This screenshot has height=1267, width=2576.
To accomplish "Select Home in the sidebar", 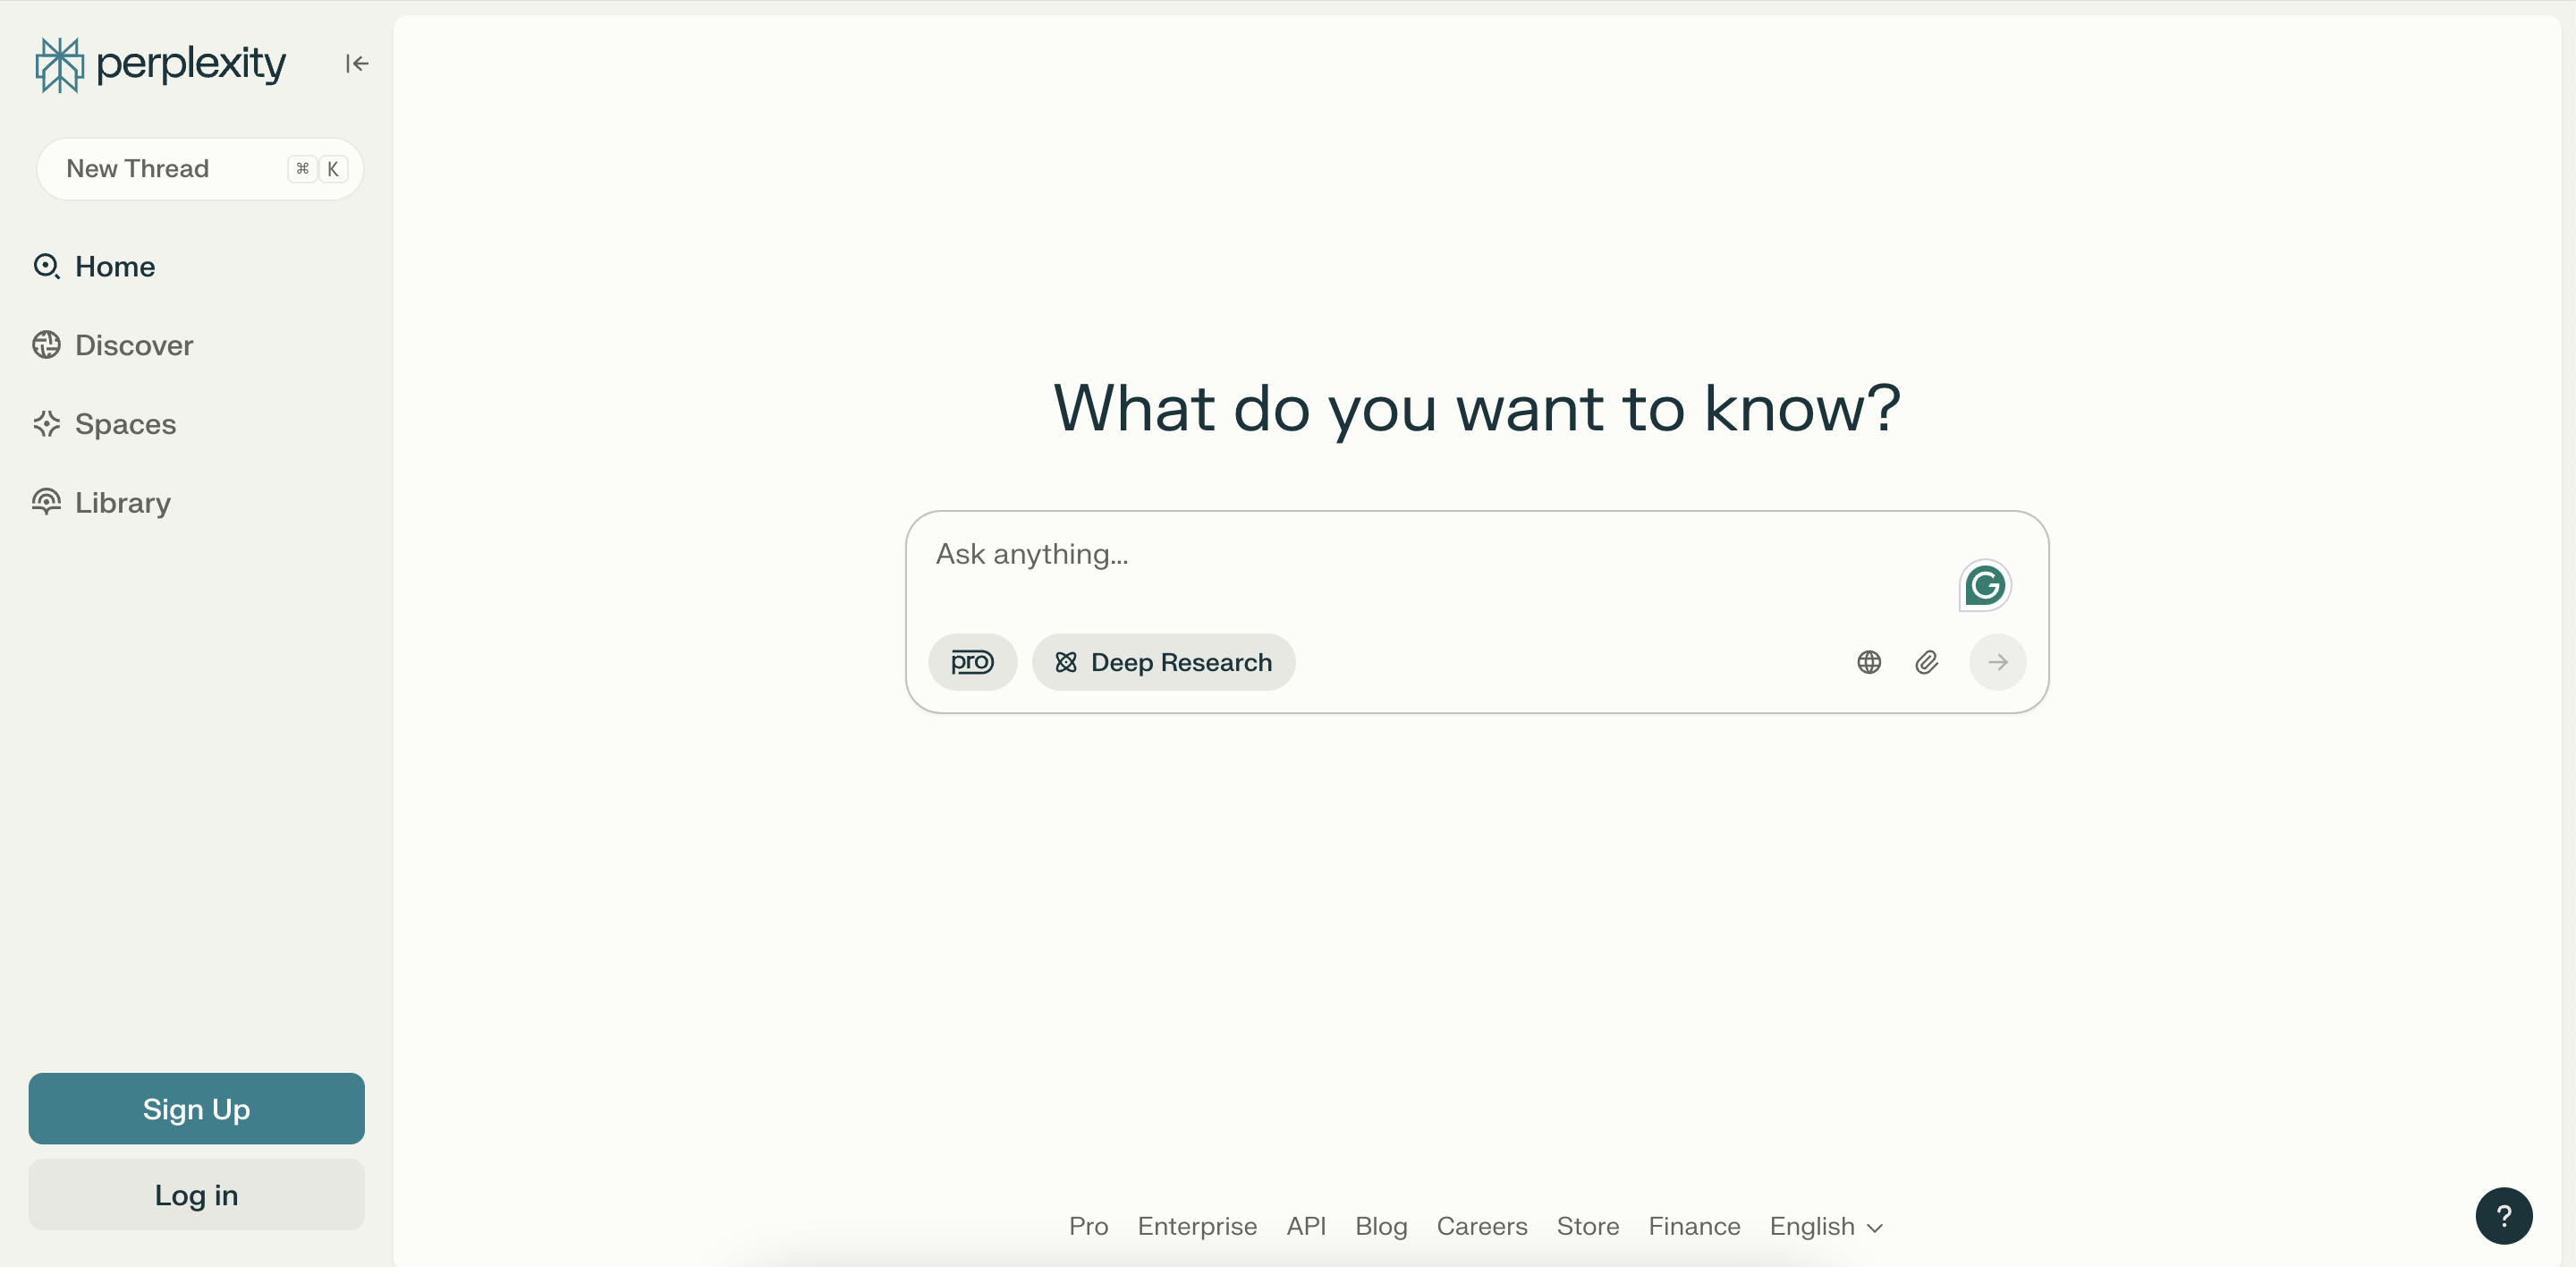I will click(x=114, y=267).
